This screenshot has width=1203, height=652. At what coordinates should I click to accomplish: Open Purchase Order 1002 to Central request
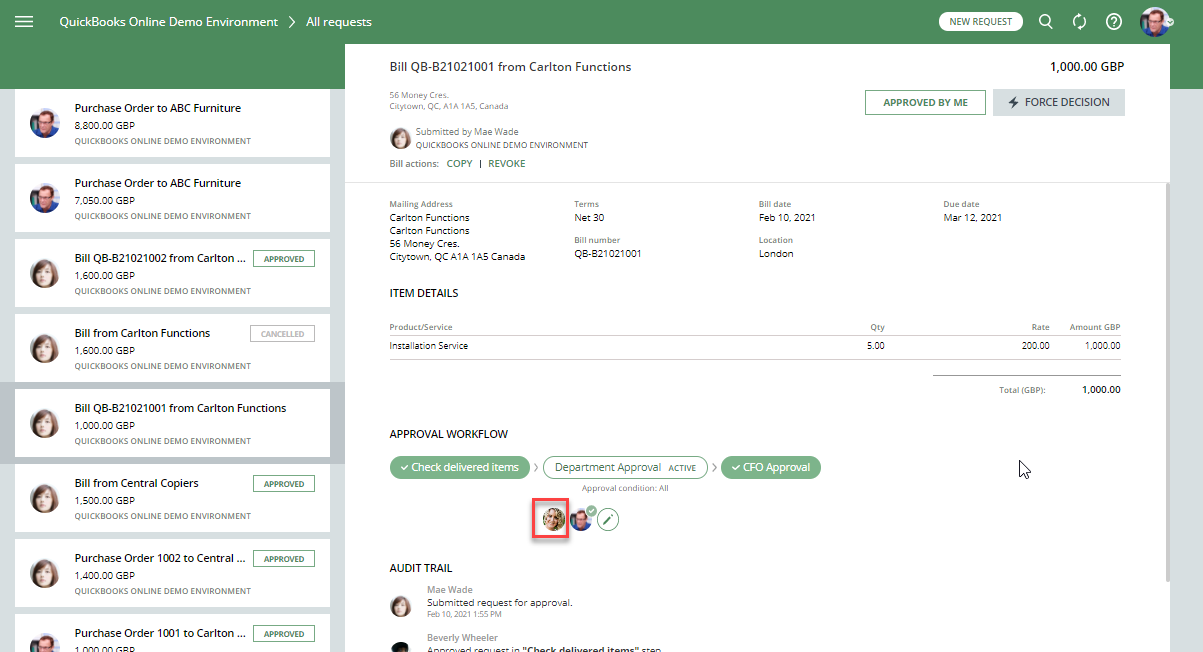(172, 573)
